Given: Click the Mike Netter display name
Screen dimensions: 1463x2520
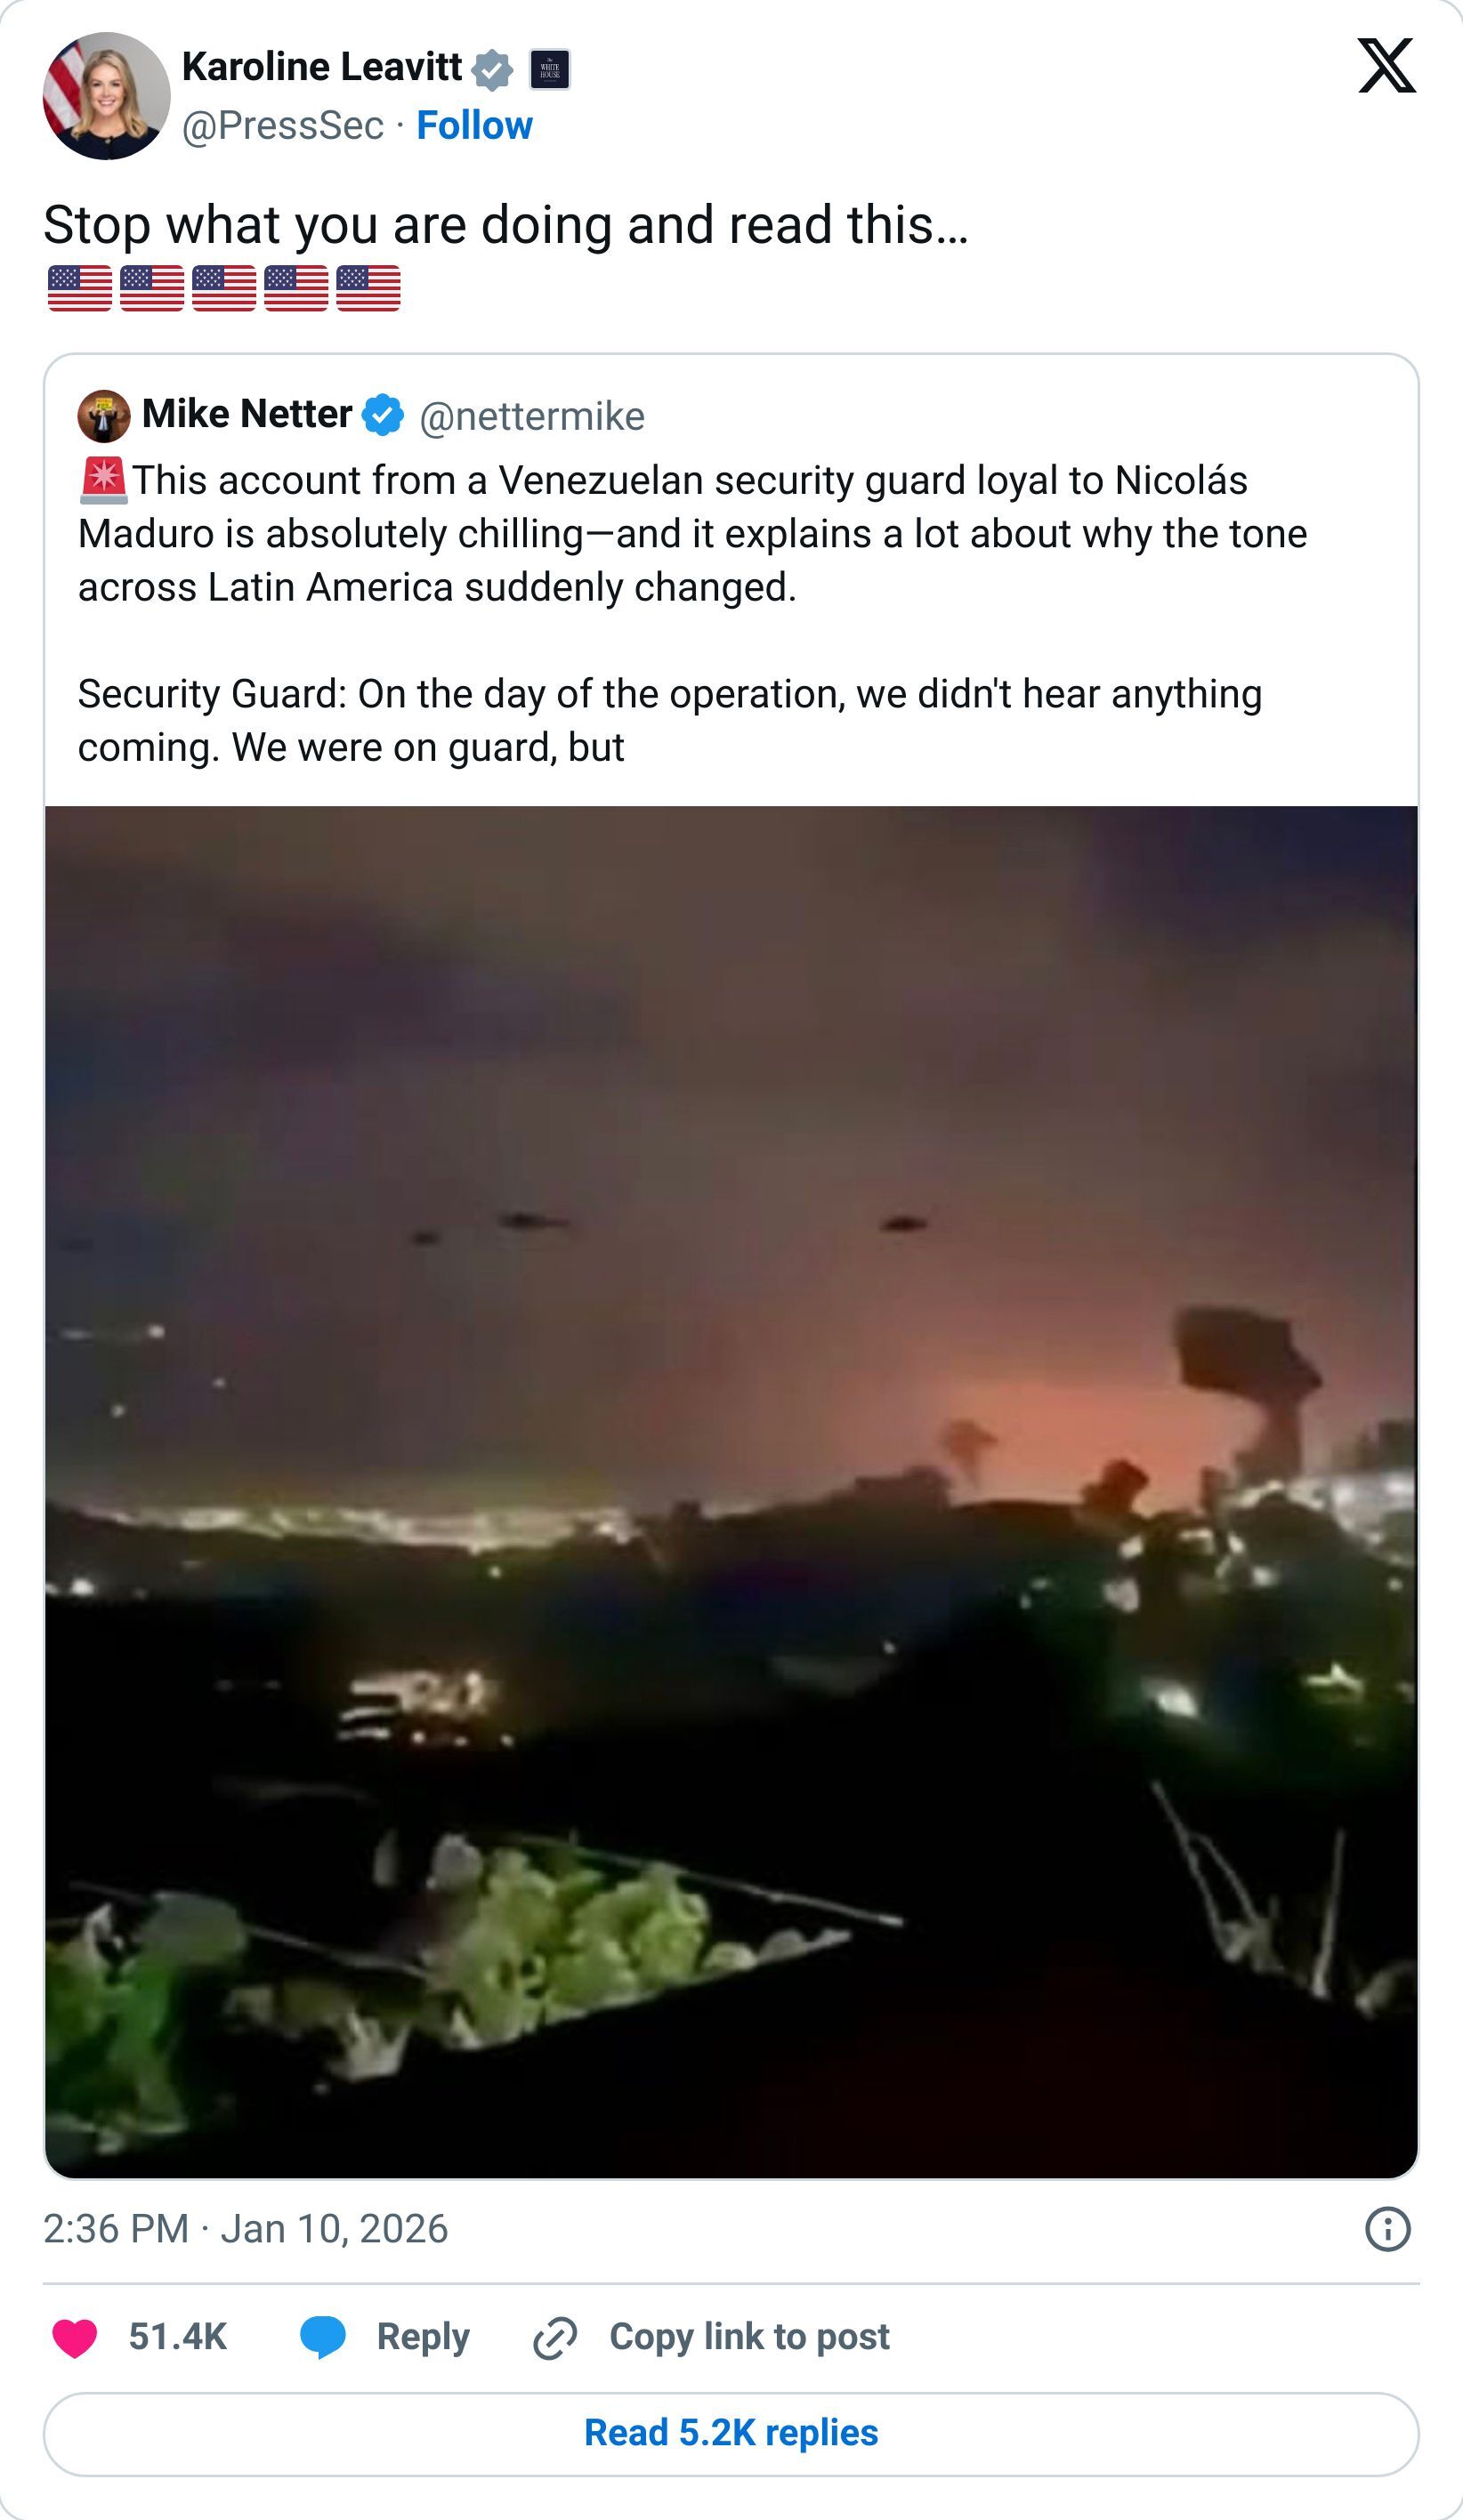Looking at the screenshot, I should point(247,414).
